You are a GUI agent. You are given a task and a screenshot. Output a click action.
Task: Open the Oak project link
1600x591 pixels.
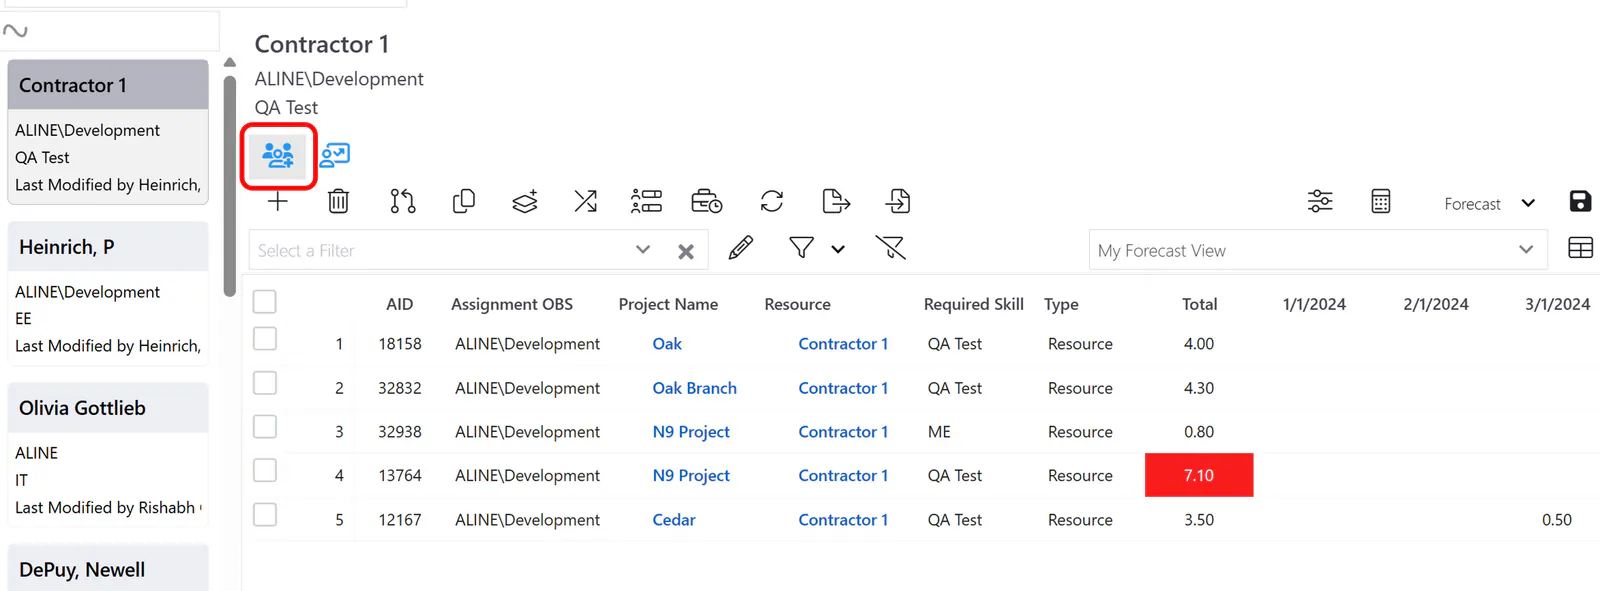click(x=667, y=344)
